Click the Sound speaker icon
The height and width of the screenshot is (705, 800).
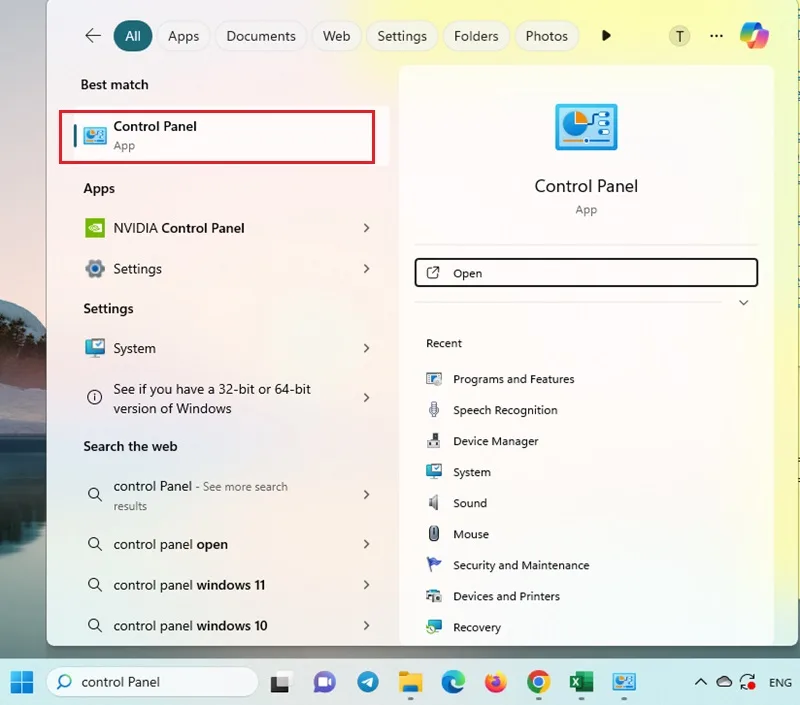coord(434,503)
